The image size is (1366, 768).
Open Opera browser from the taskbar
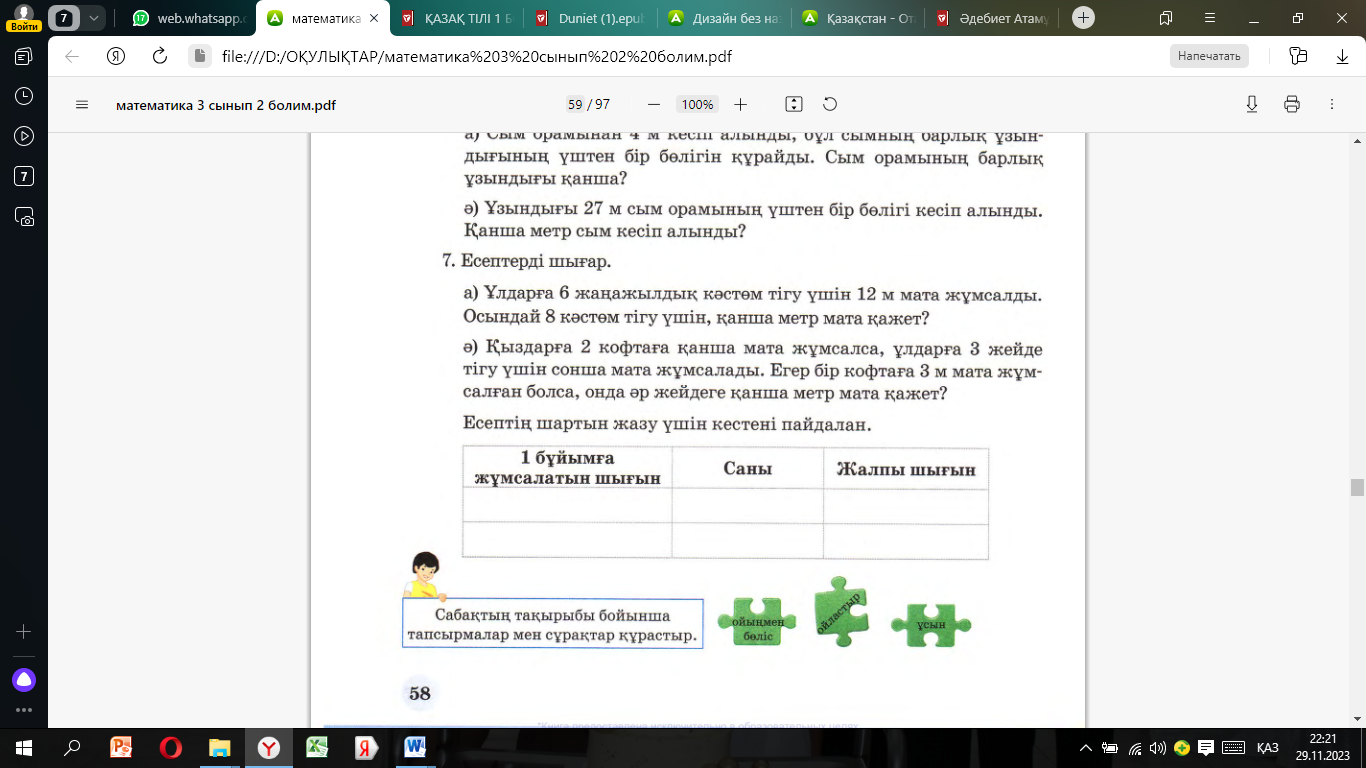click(x=171, y=747)
